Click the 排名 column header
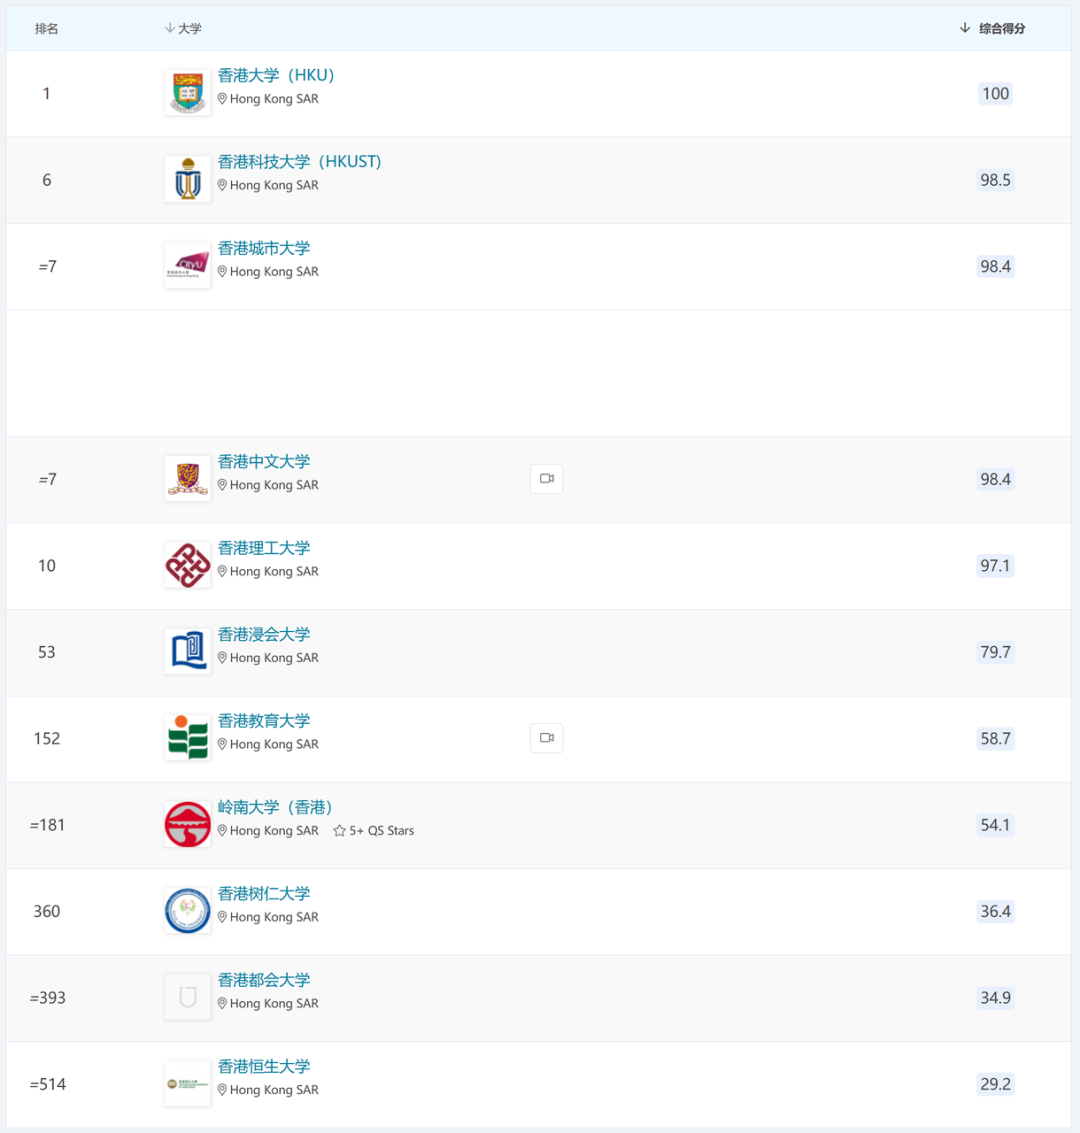1080x1133 pixels. 46,28
